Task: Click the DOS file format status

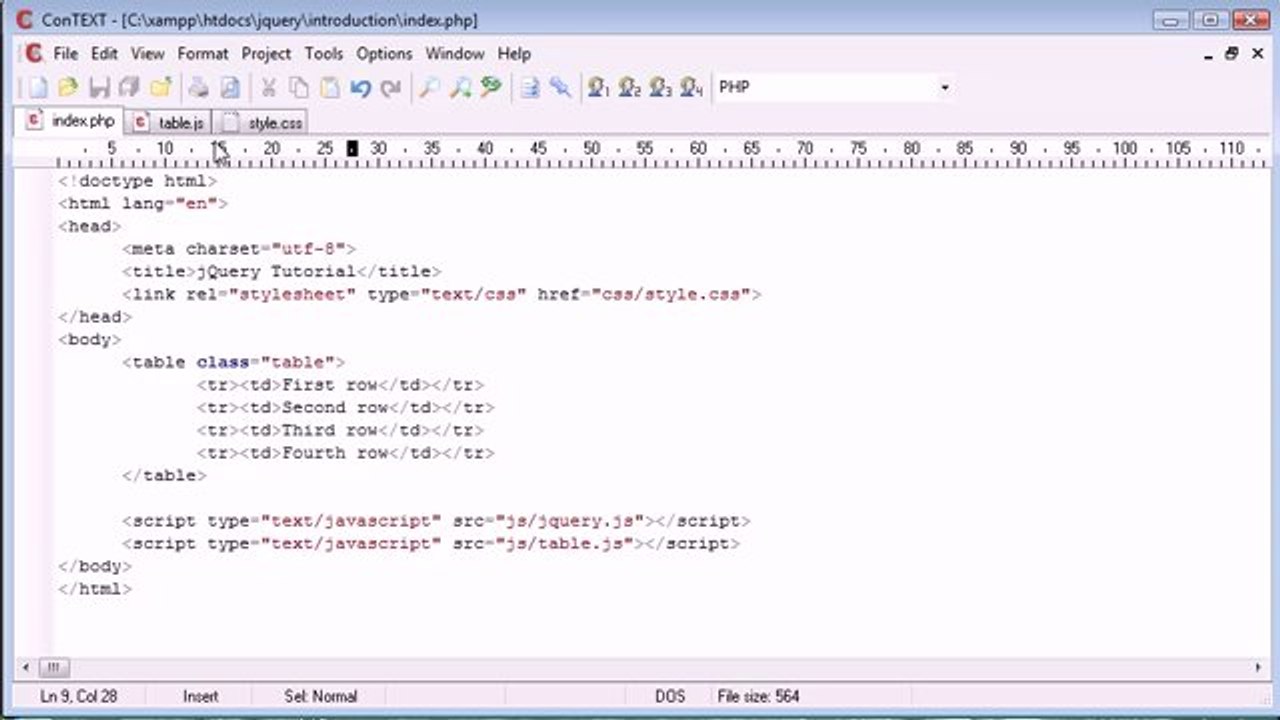Action: point(670,696)
